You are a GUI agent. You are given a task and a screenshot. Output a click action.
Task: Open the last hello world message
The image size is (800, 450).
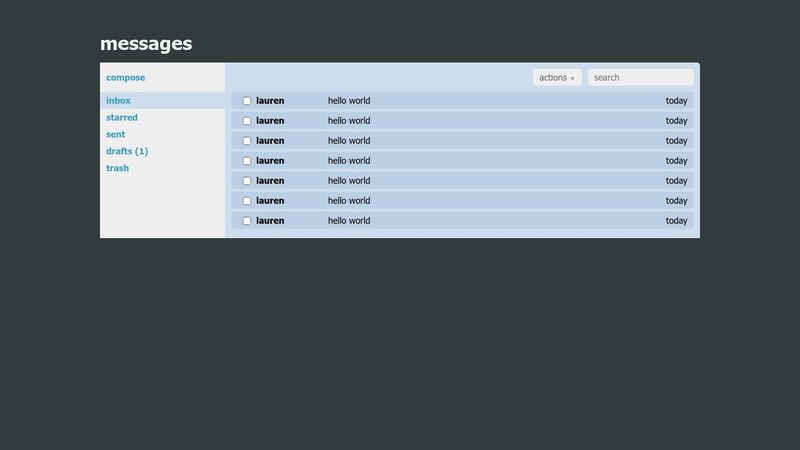[349, 221]
